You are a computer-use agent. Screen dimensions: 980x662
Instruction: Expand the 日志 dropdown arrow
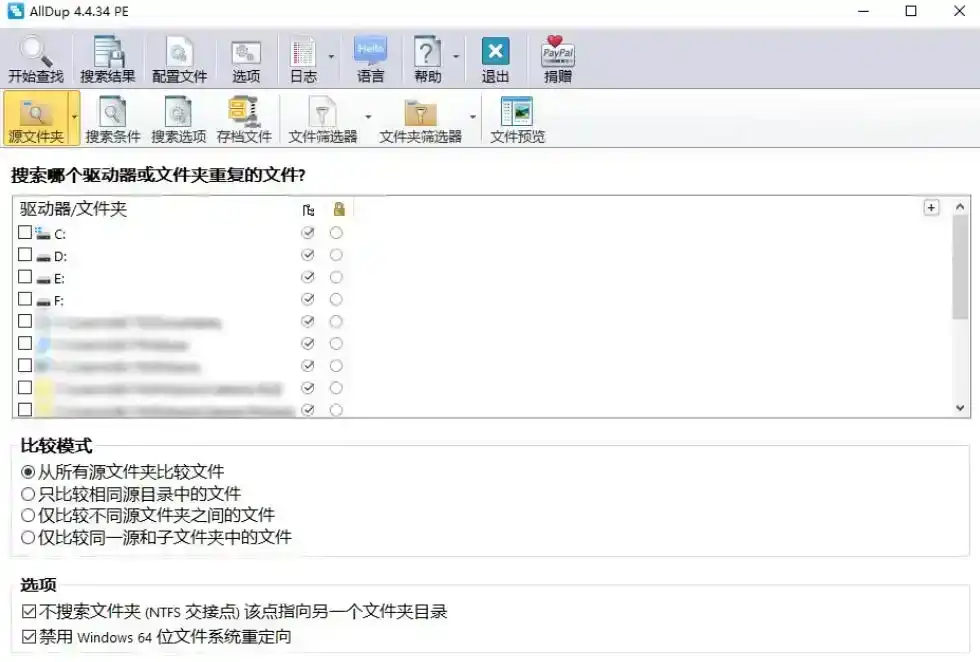click(332, 57)
